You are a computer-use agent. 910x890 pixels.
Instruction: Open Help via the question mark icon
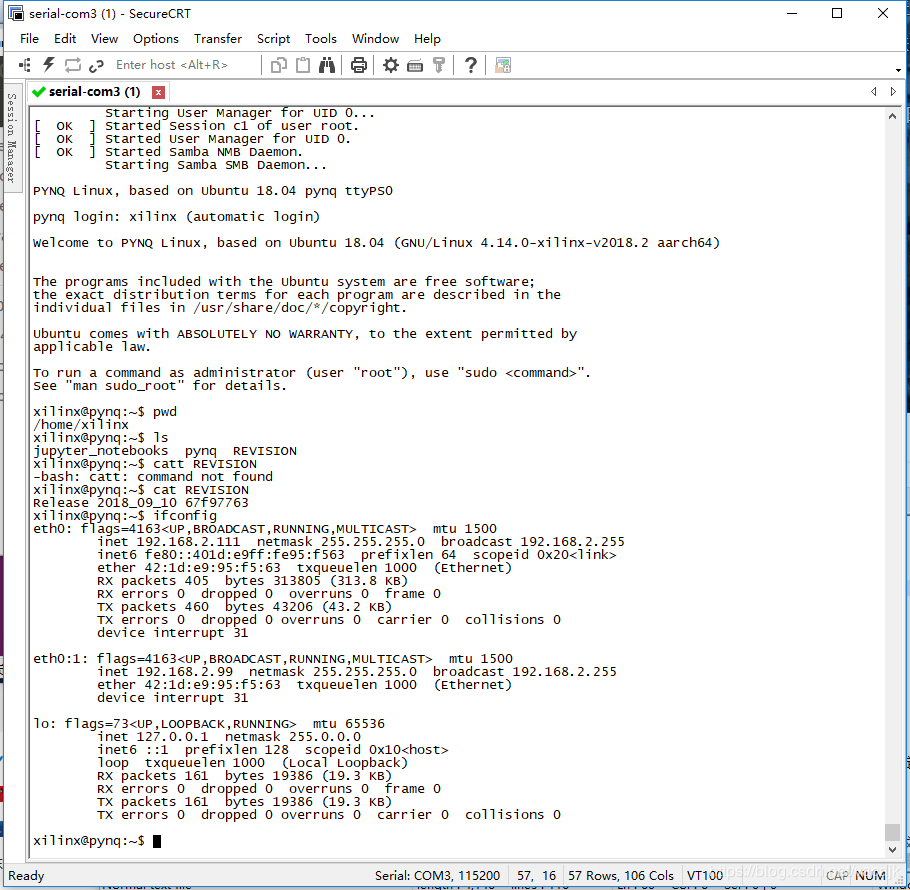(471, 65)
